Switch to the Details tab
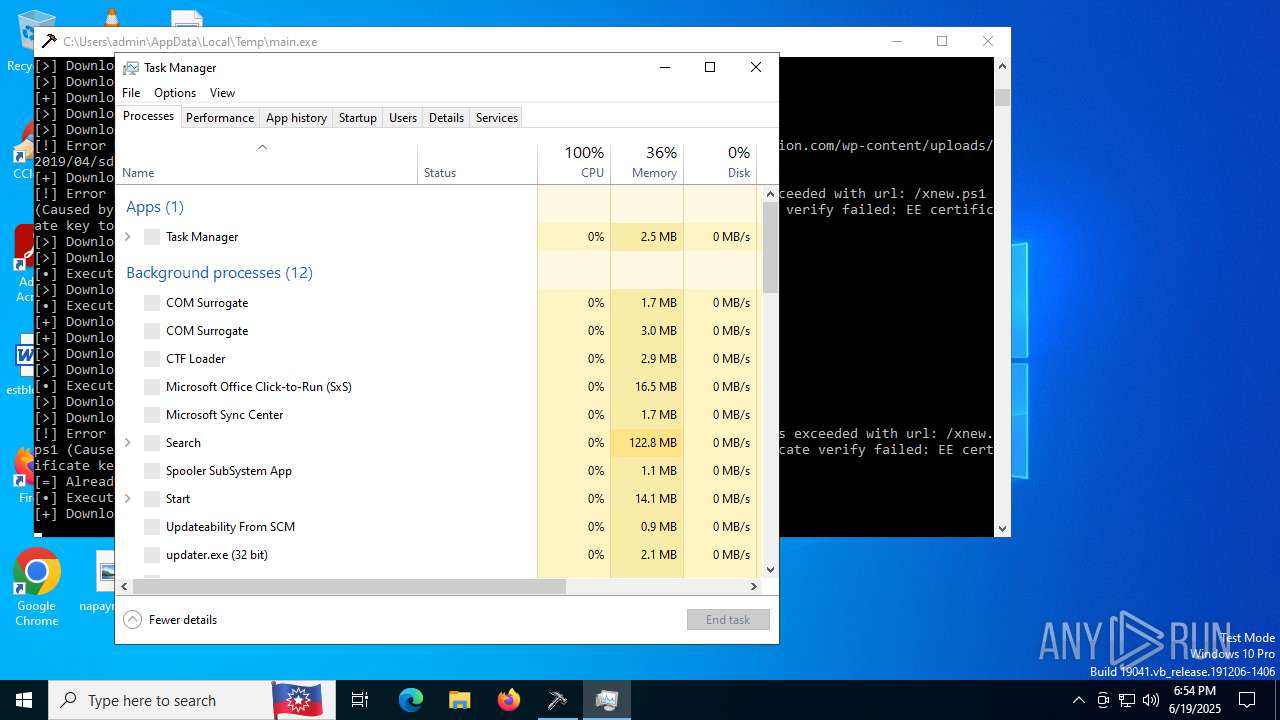This screenshot has width=1280, height=720. [446, 118]
